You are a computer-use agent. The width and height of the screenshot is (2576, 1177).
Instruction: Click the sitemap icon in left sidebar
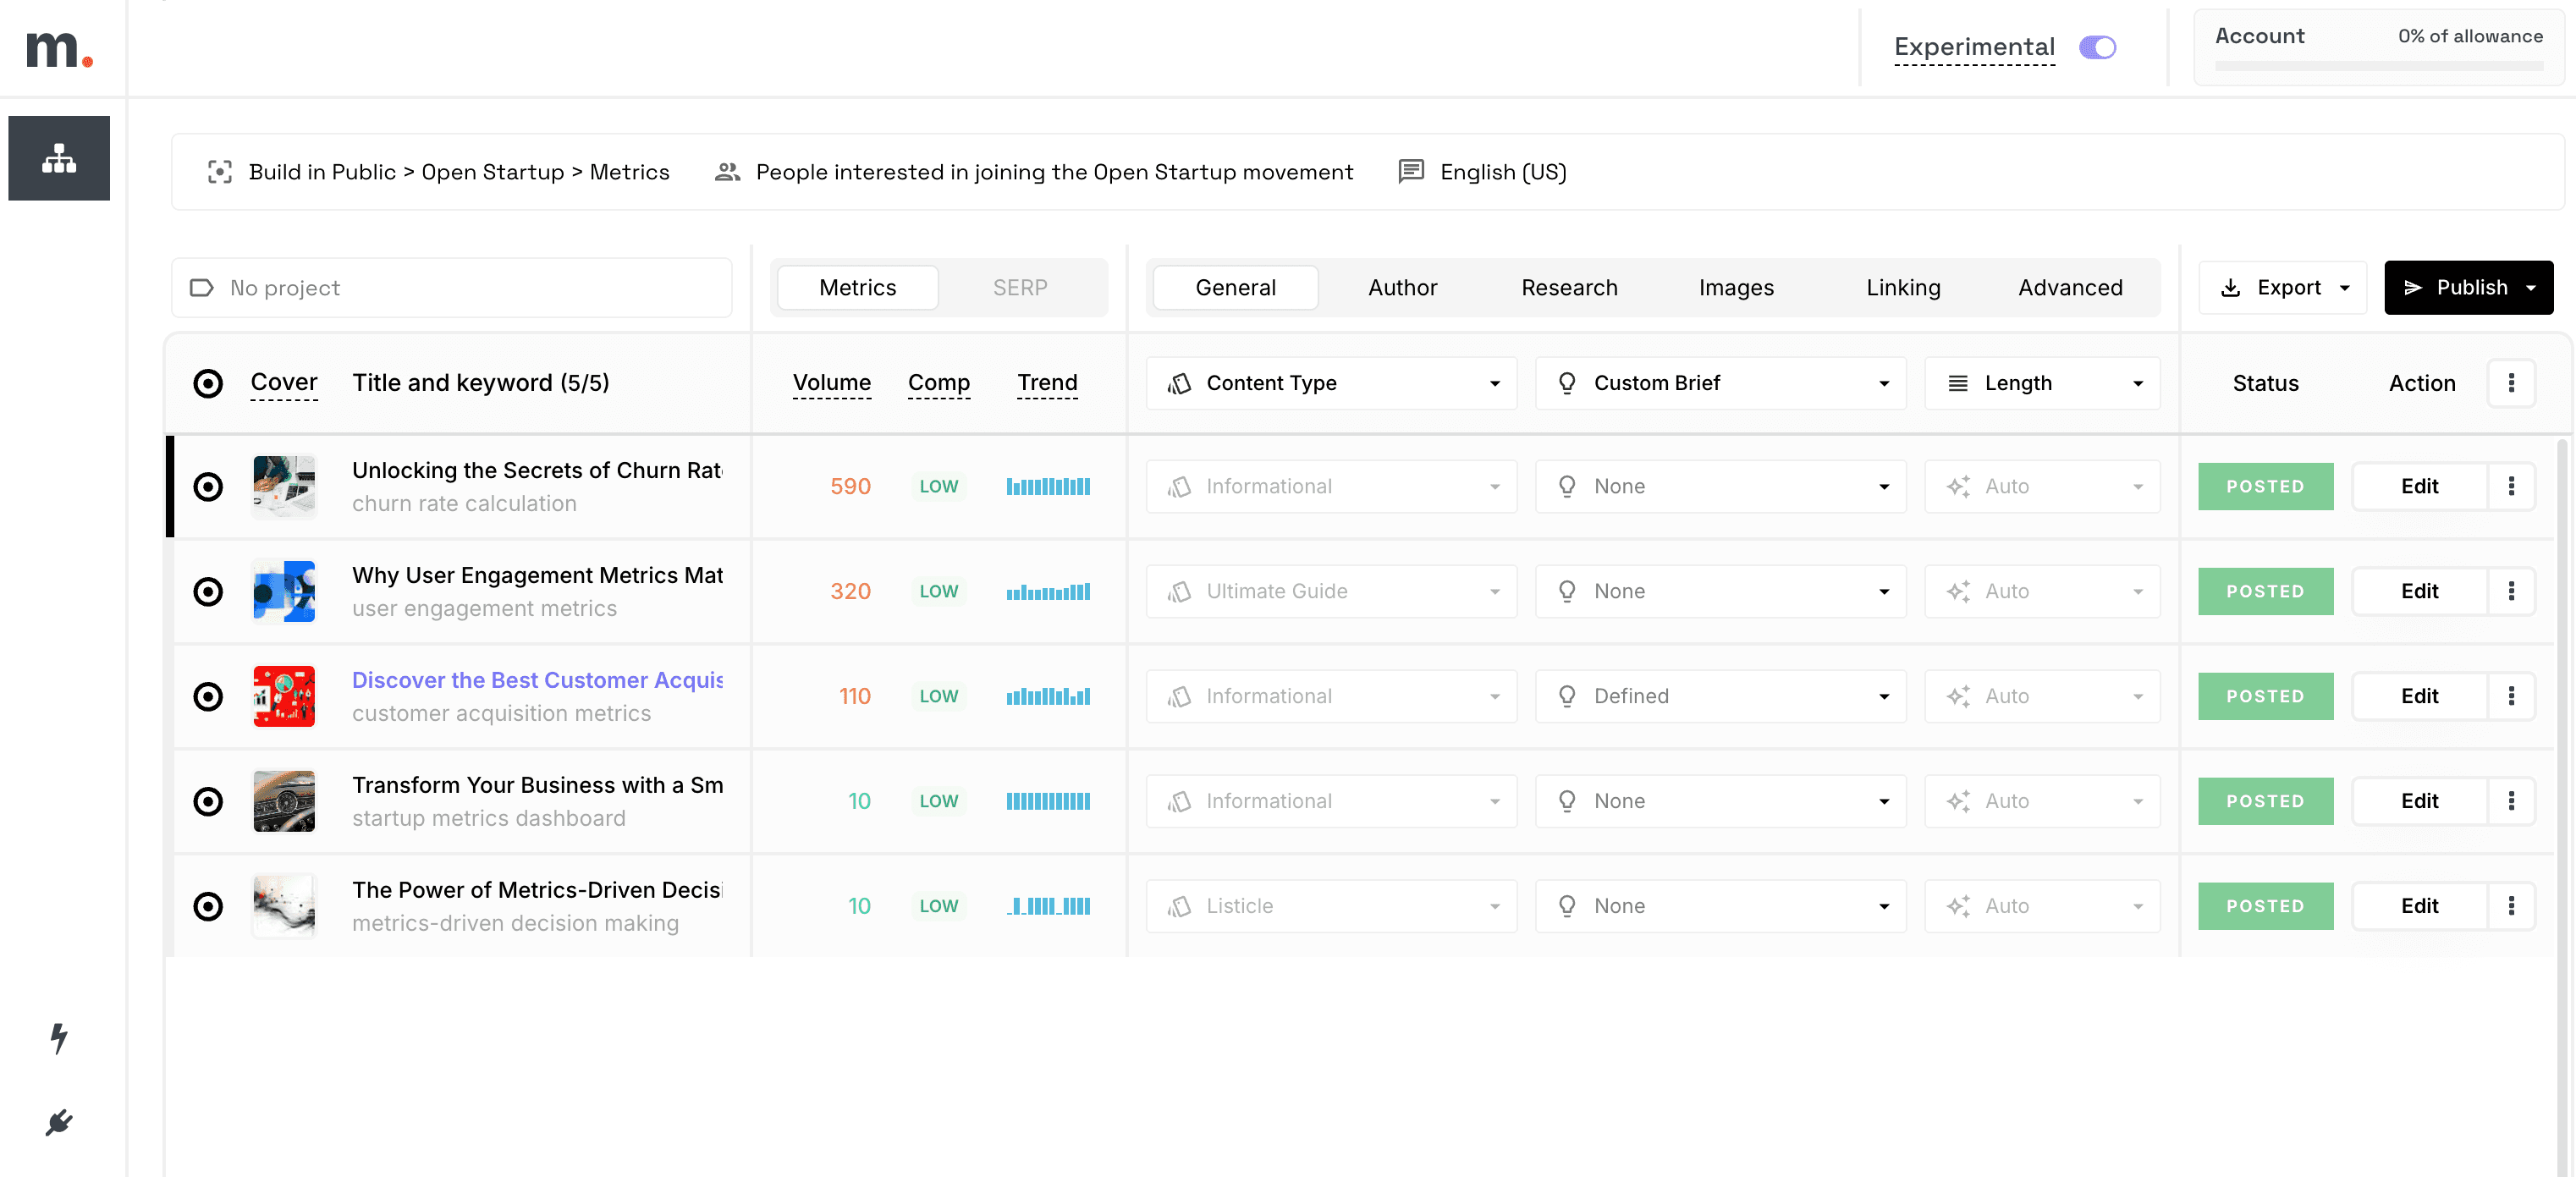(59, 158)
